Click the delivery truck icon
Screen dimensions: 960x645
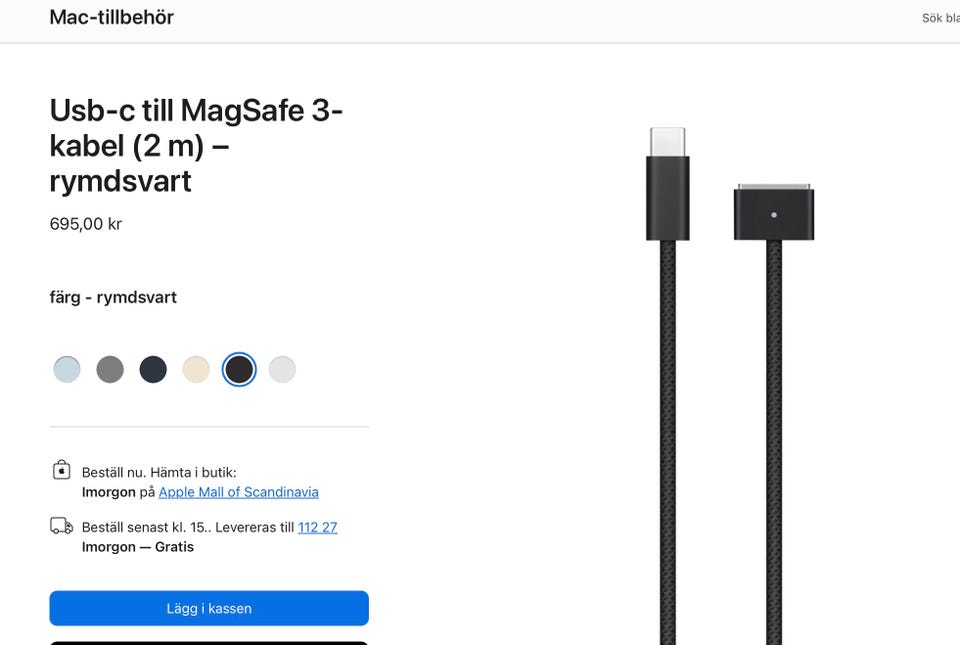click(x=61, y=526)
